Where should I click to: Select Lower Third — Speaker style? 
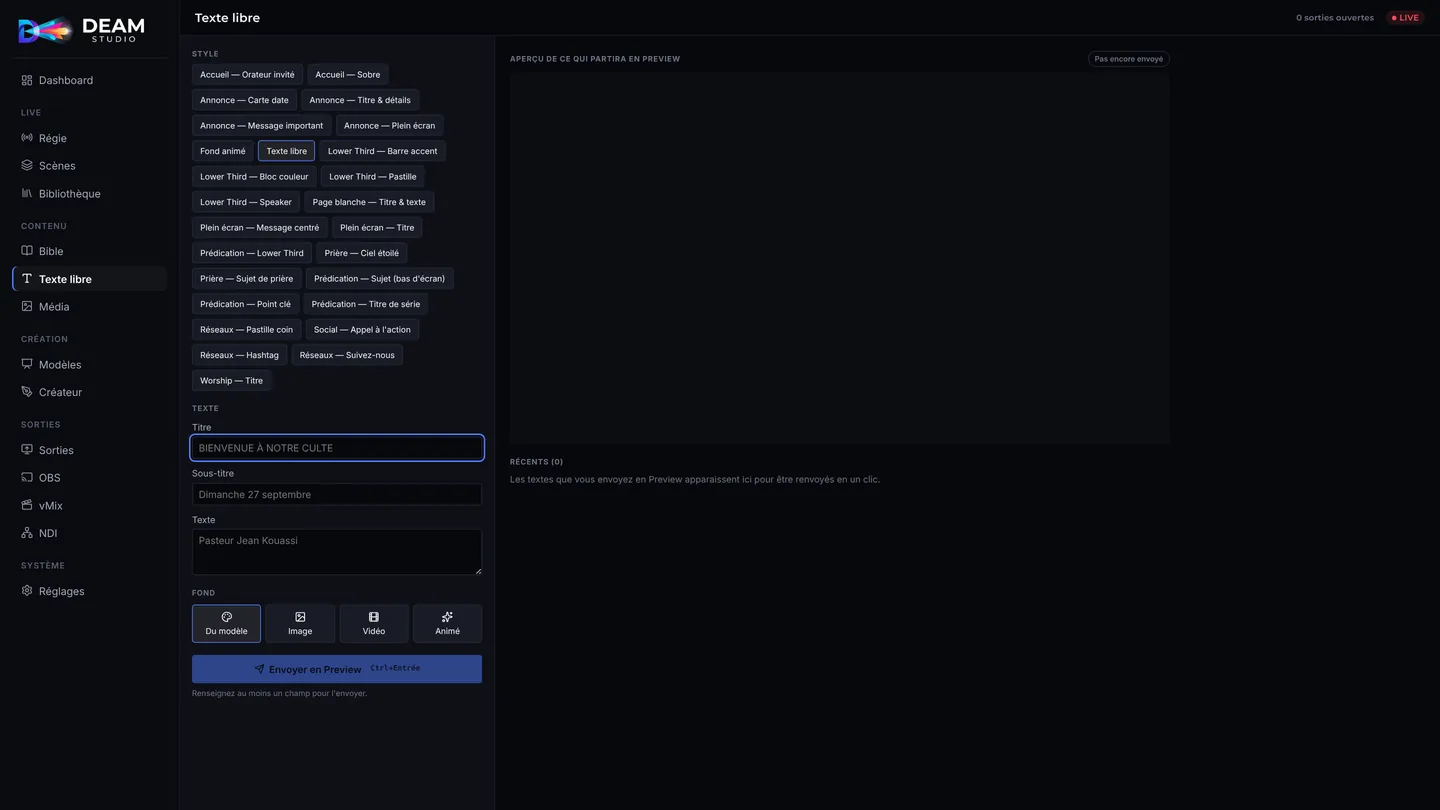[246, 202]
